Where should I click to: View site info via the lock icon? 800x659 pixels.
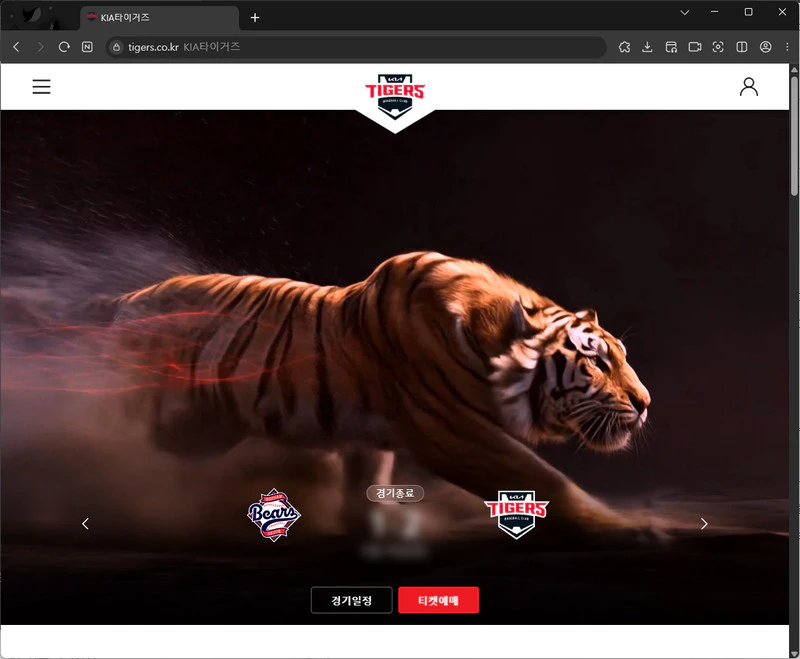[116, 47]
